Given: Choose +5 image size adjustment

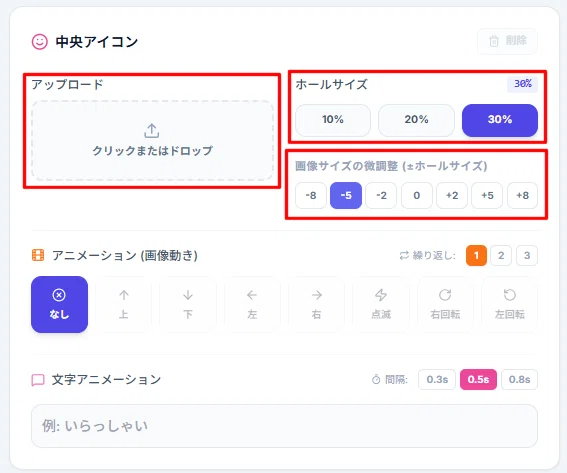Looking at the screenshot, I should tap(487, 196).
